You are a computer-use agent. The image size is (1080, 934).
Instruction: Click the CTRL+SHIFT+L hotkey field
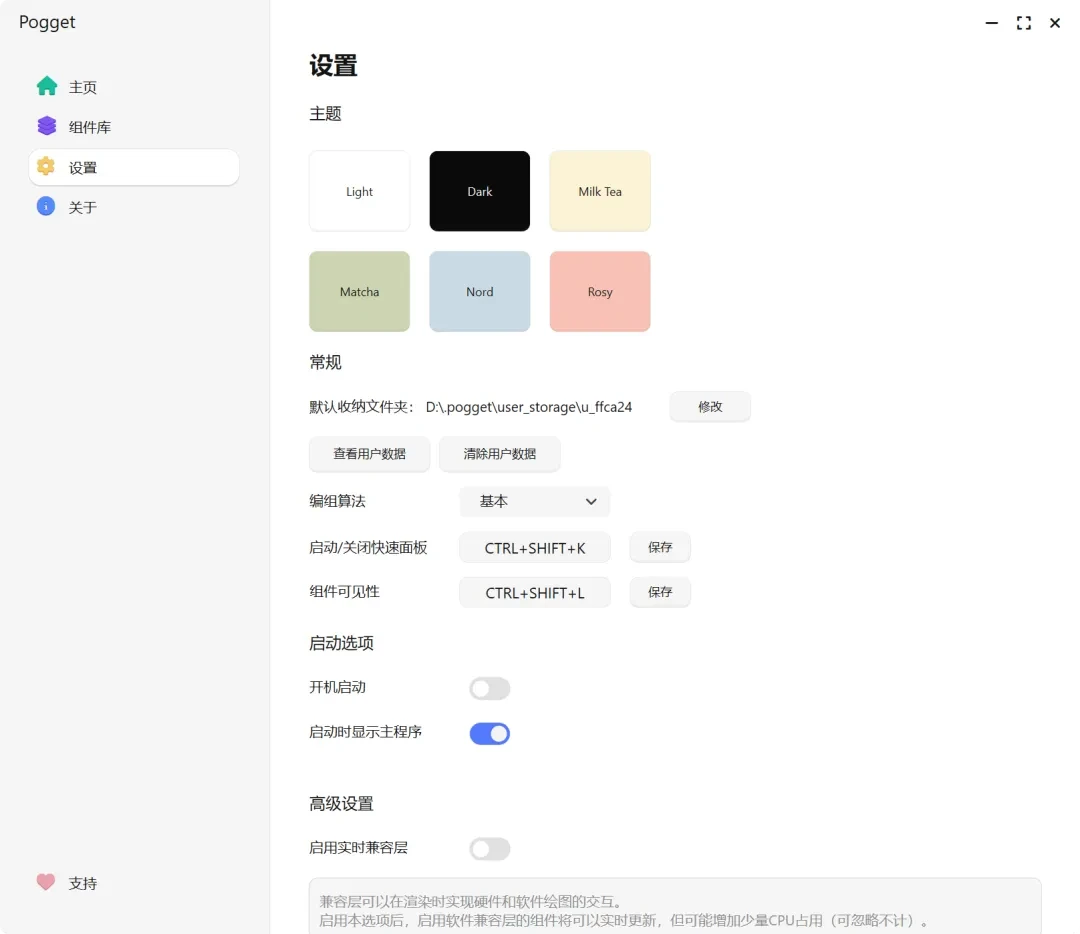coord(534,593)
